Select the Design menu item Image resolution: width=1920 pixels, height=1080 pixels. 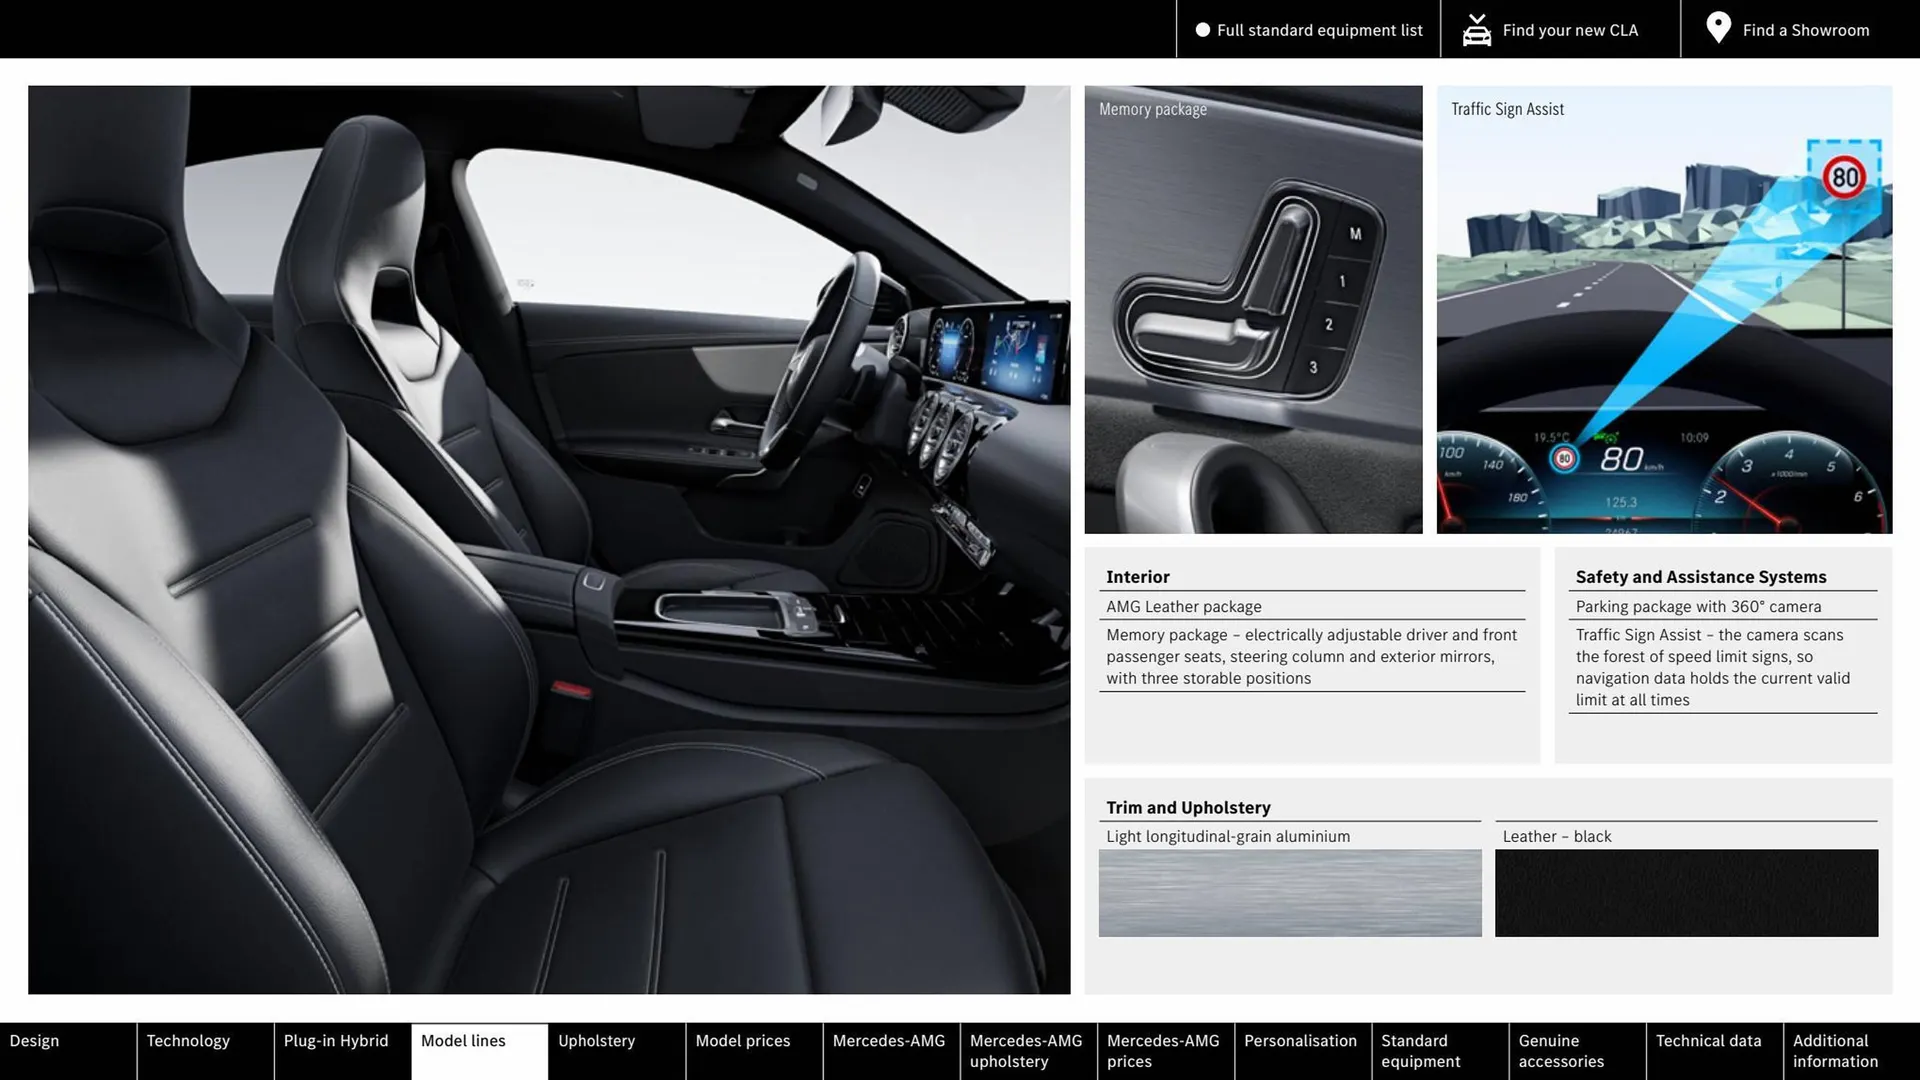point(34,1040)
